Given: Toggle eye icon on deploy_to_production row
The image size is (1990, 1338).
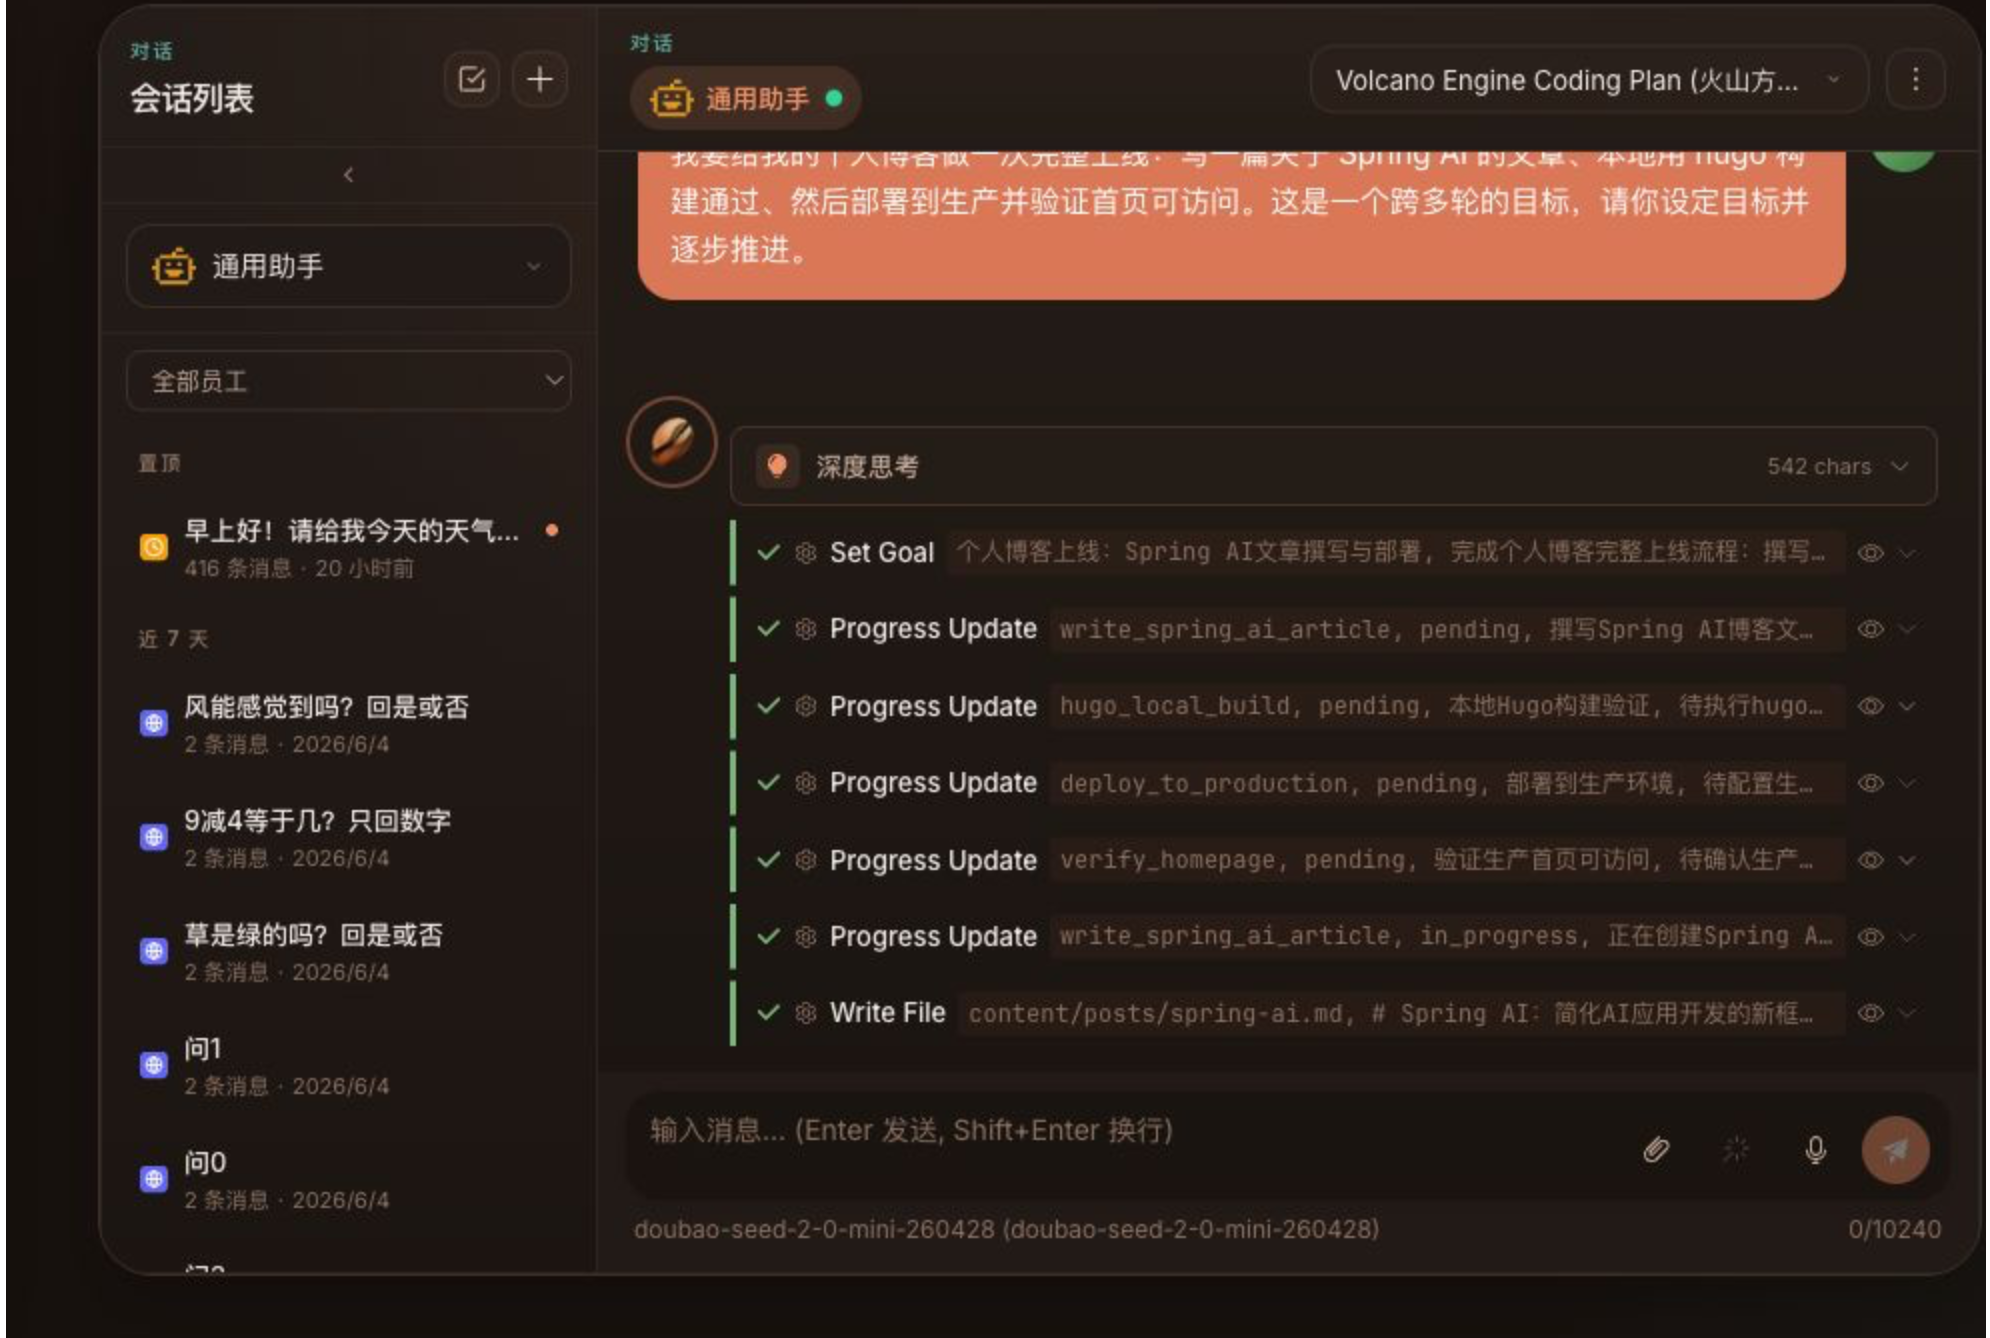Looking at the screenshot, I should coord(1870,783).
